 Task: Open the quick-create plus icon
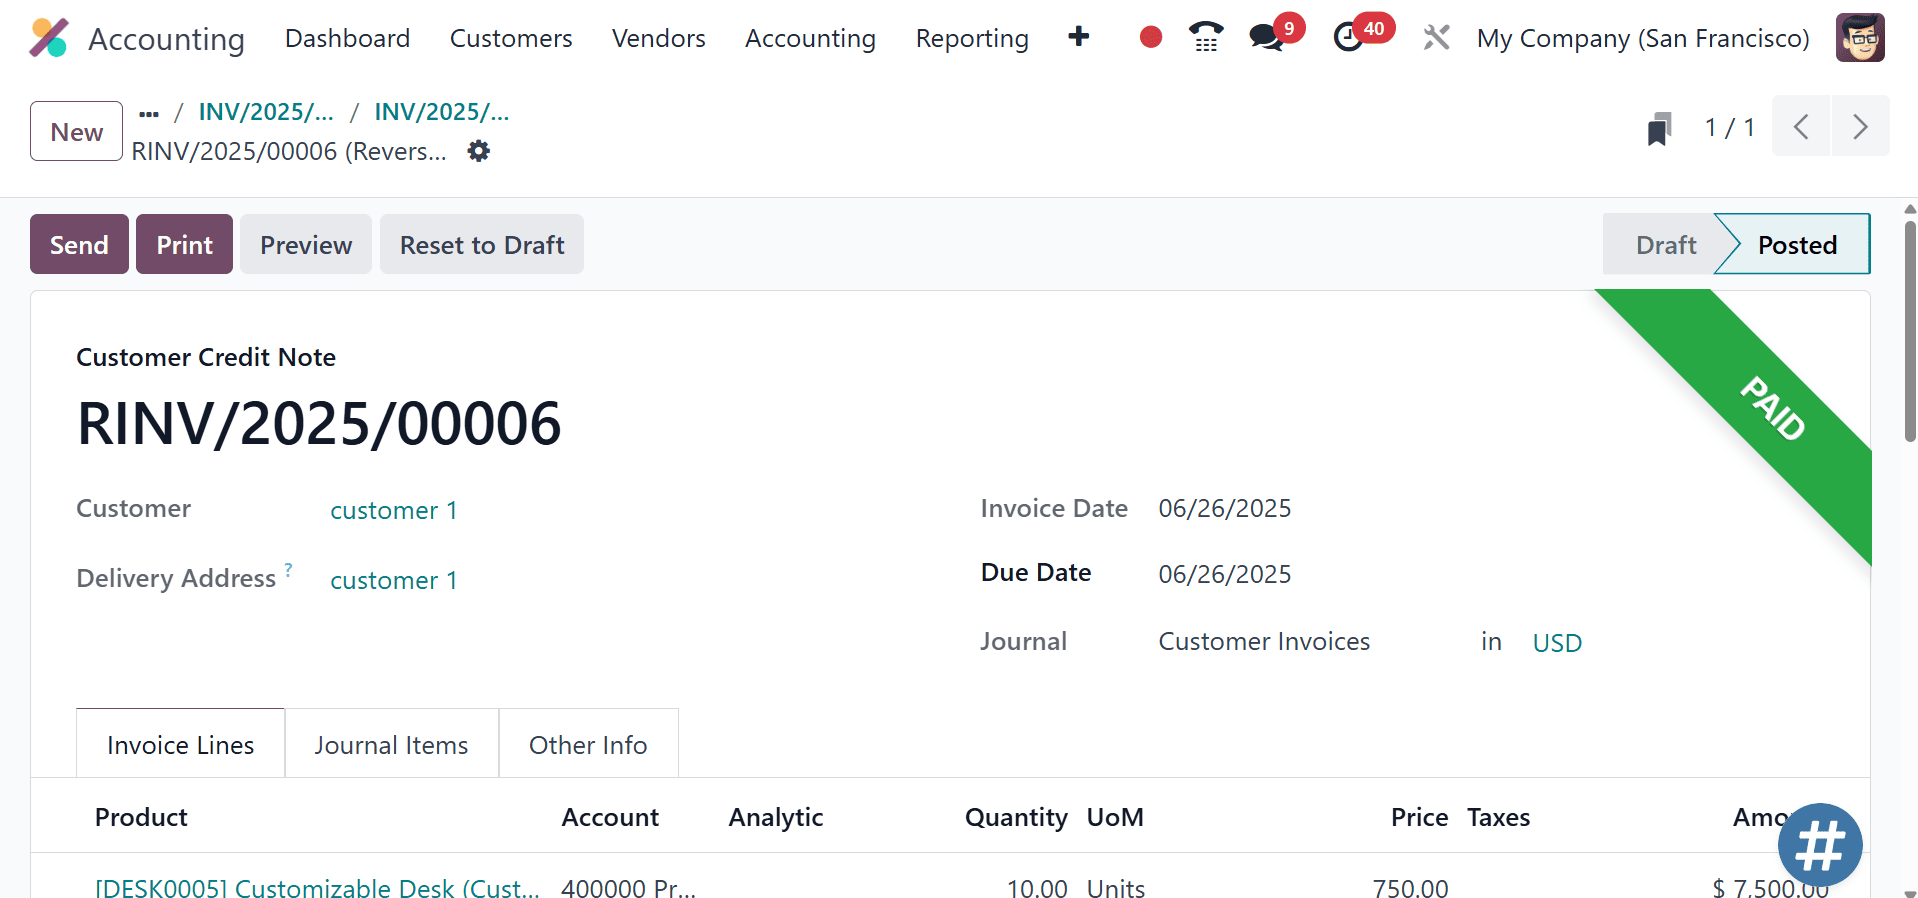tap(1078, 37)
